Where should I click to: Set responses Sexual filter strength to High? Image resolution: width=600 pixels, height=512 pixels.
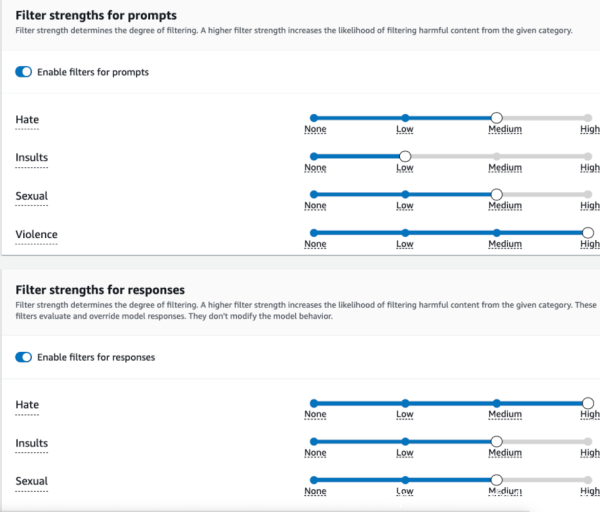point(588,479)
